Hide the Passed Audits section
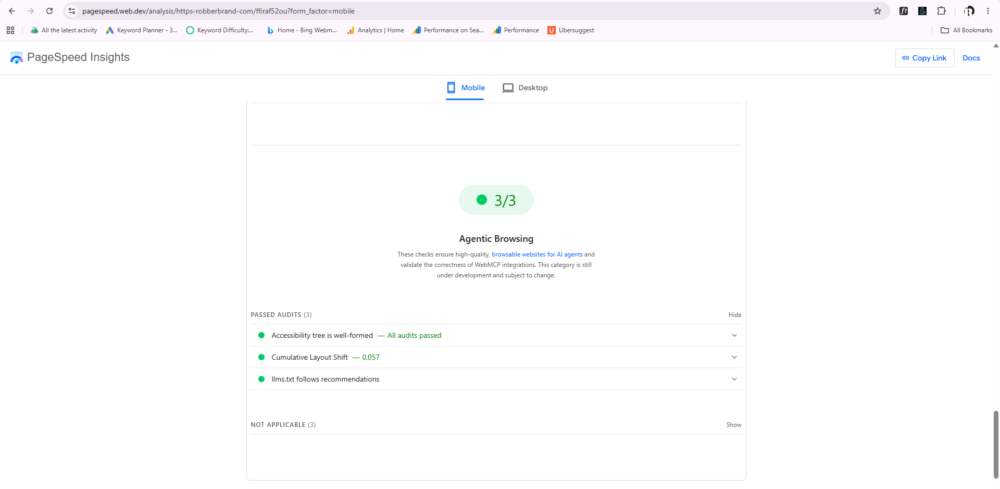This screenshot has width=1000, height=489. (x=735, y=315)
